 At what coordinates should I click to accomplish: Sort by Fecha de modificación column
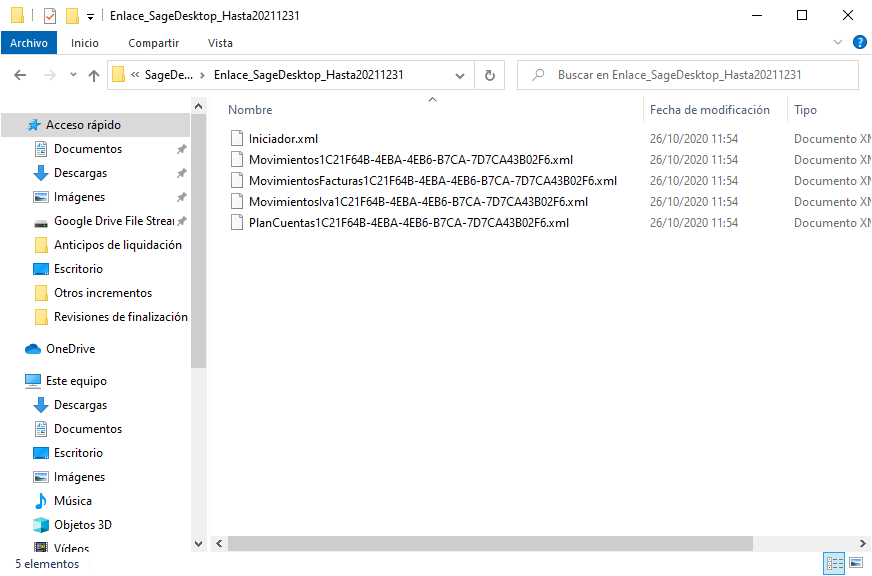710,110
